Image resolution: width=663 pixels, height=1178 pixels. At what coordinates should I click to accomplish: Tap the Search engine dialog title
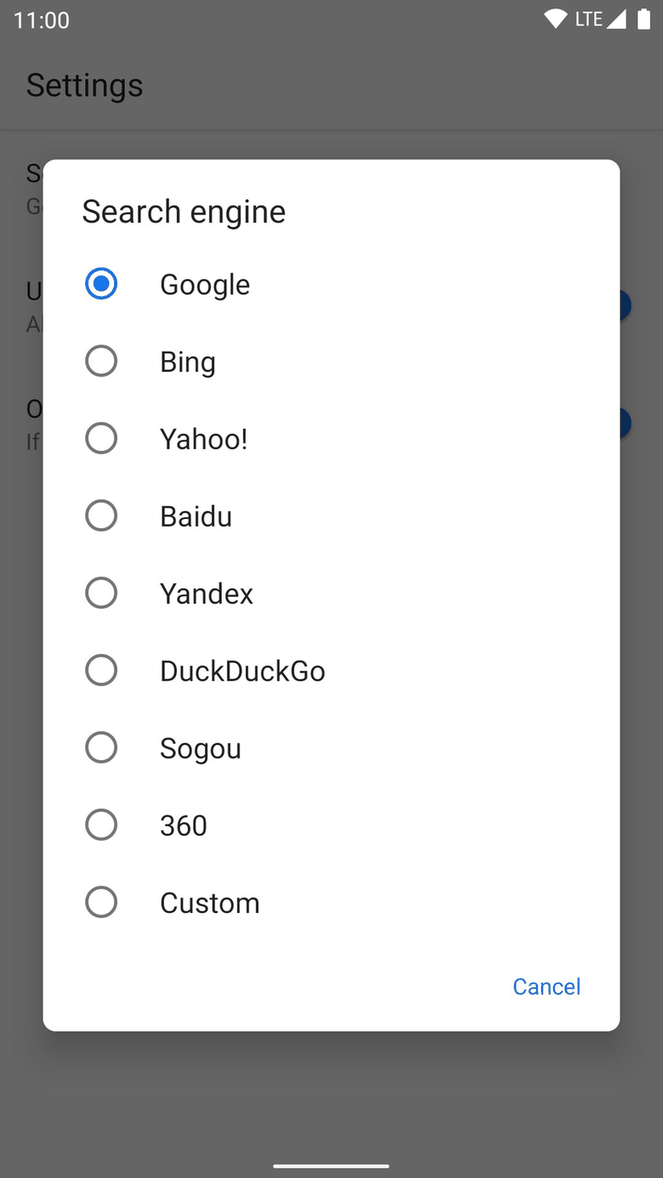point(183,211)
